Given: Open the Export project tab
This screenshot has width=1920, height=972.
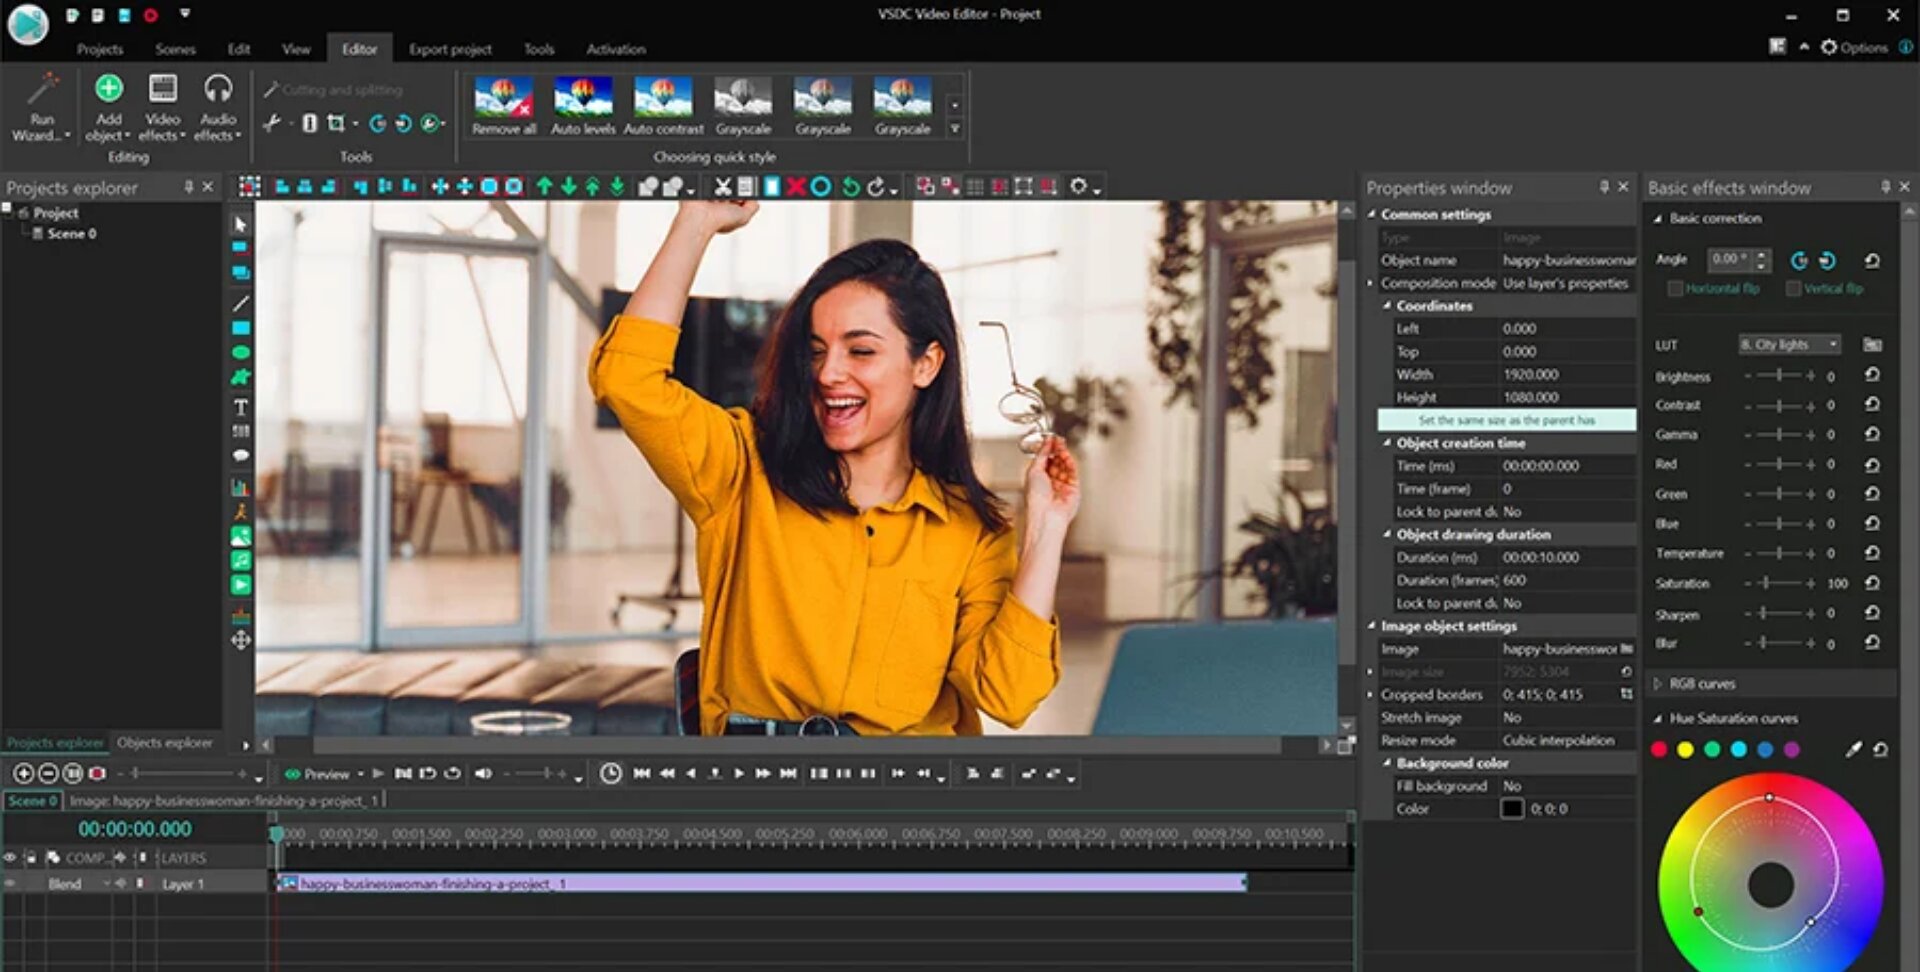Looking at the screenshot, I should tap(450, 49).
